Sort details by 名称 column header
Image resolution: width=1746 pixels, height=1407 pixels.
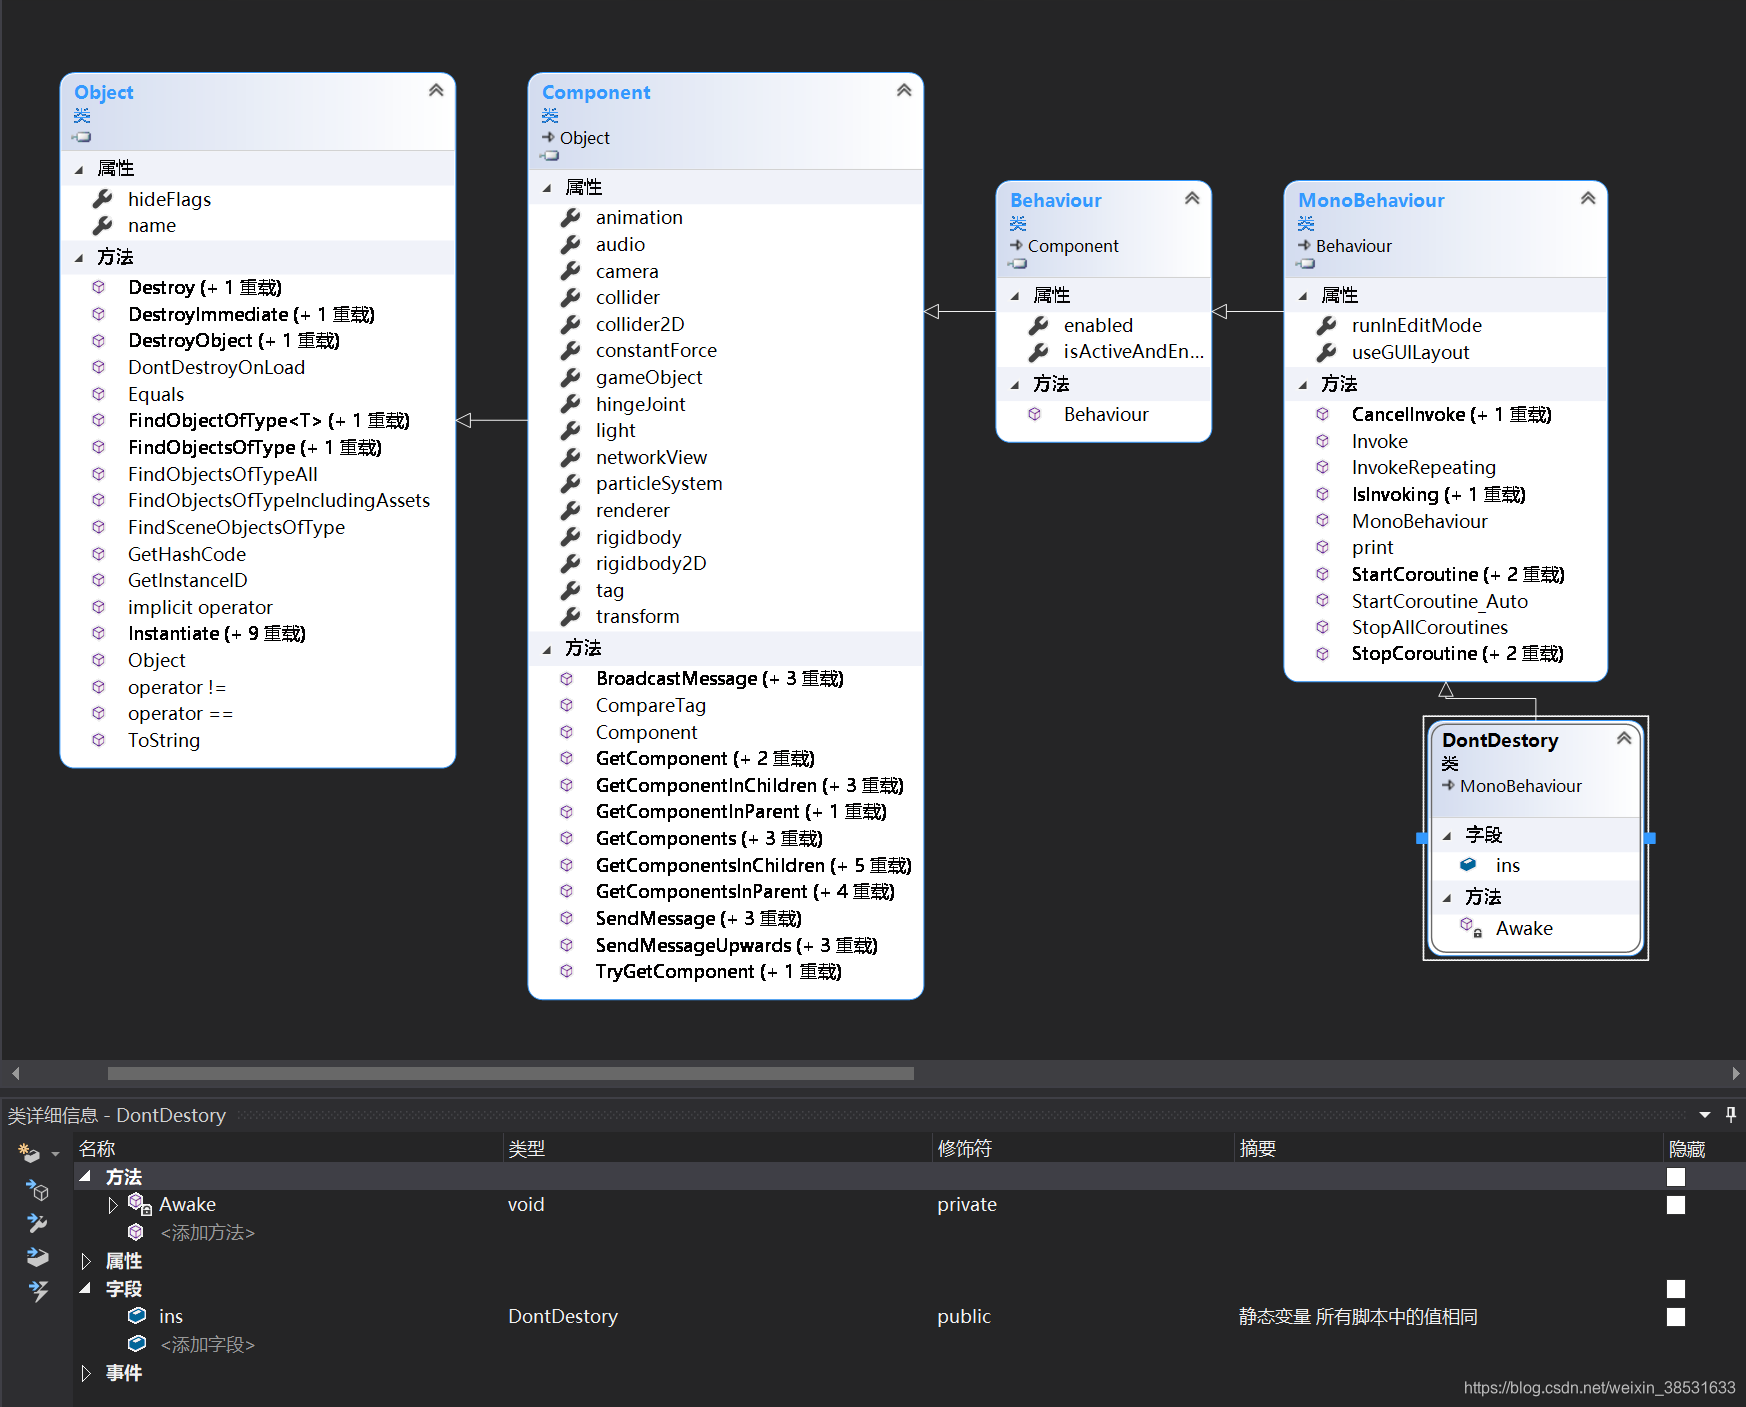[287, 1148]
